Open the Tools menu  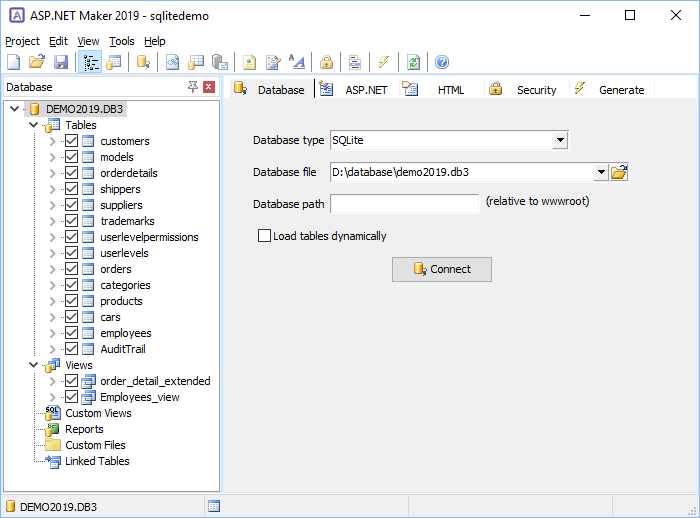click(x=121, y=41)
